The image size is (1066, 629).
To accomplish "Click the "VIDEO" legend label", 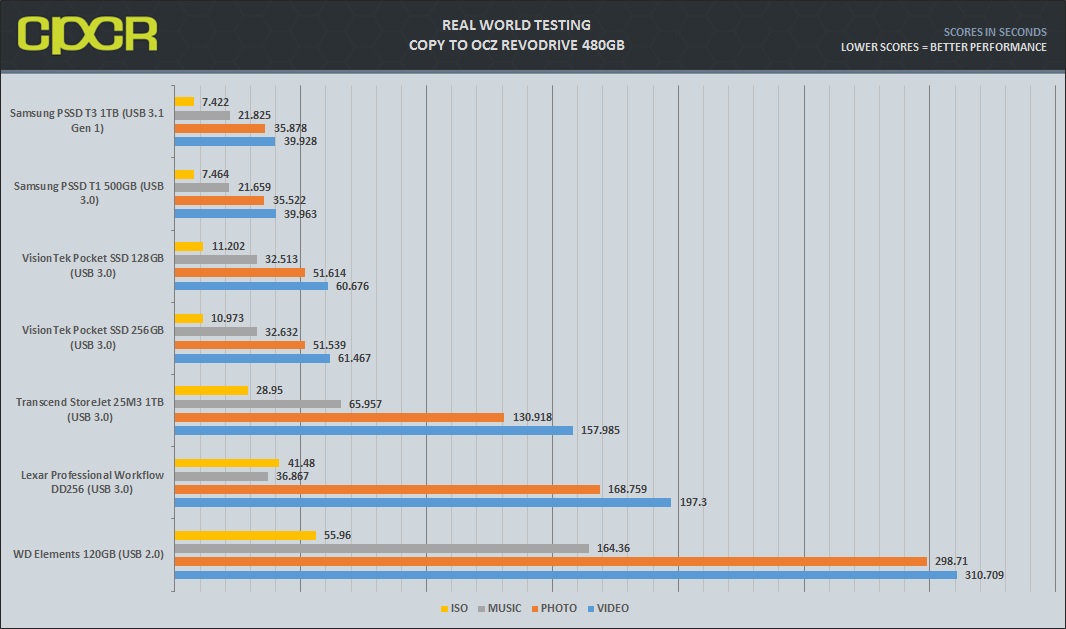I will (x=613, y=609).
